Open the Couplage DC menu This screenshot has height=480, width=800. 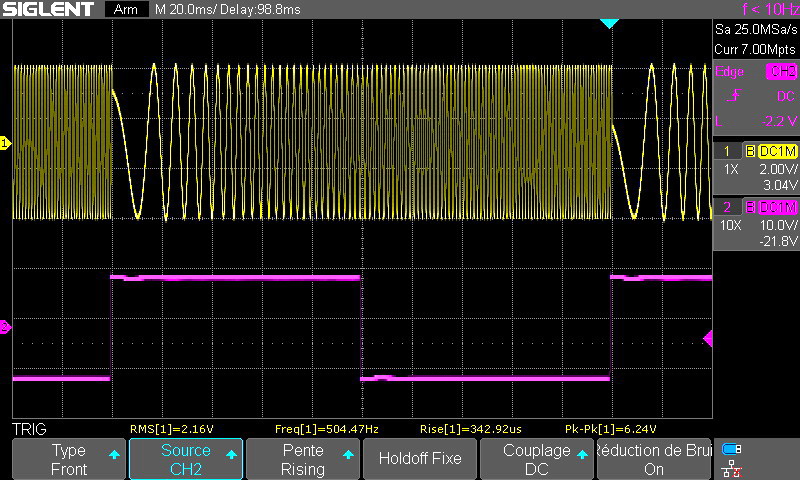537,459
